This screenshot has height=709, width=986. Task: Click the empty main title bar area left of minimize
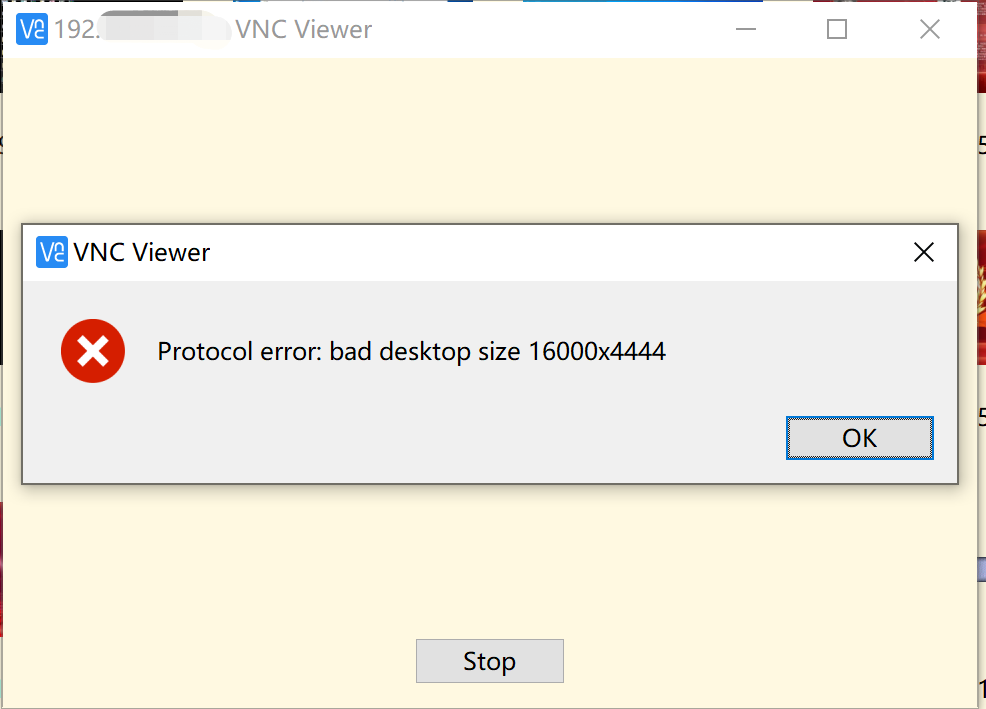point(550,29)
